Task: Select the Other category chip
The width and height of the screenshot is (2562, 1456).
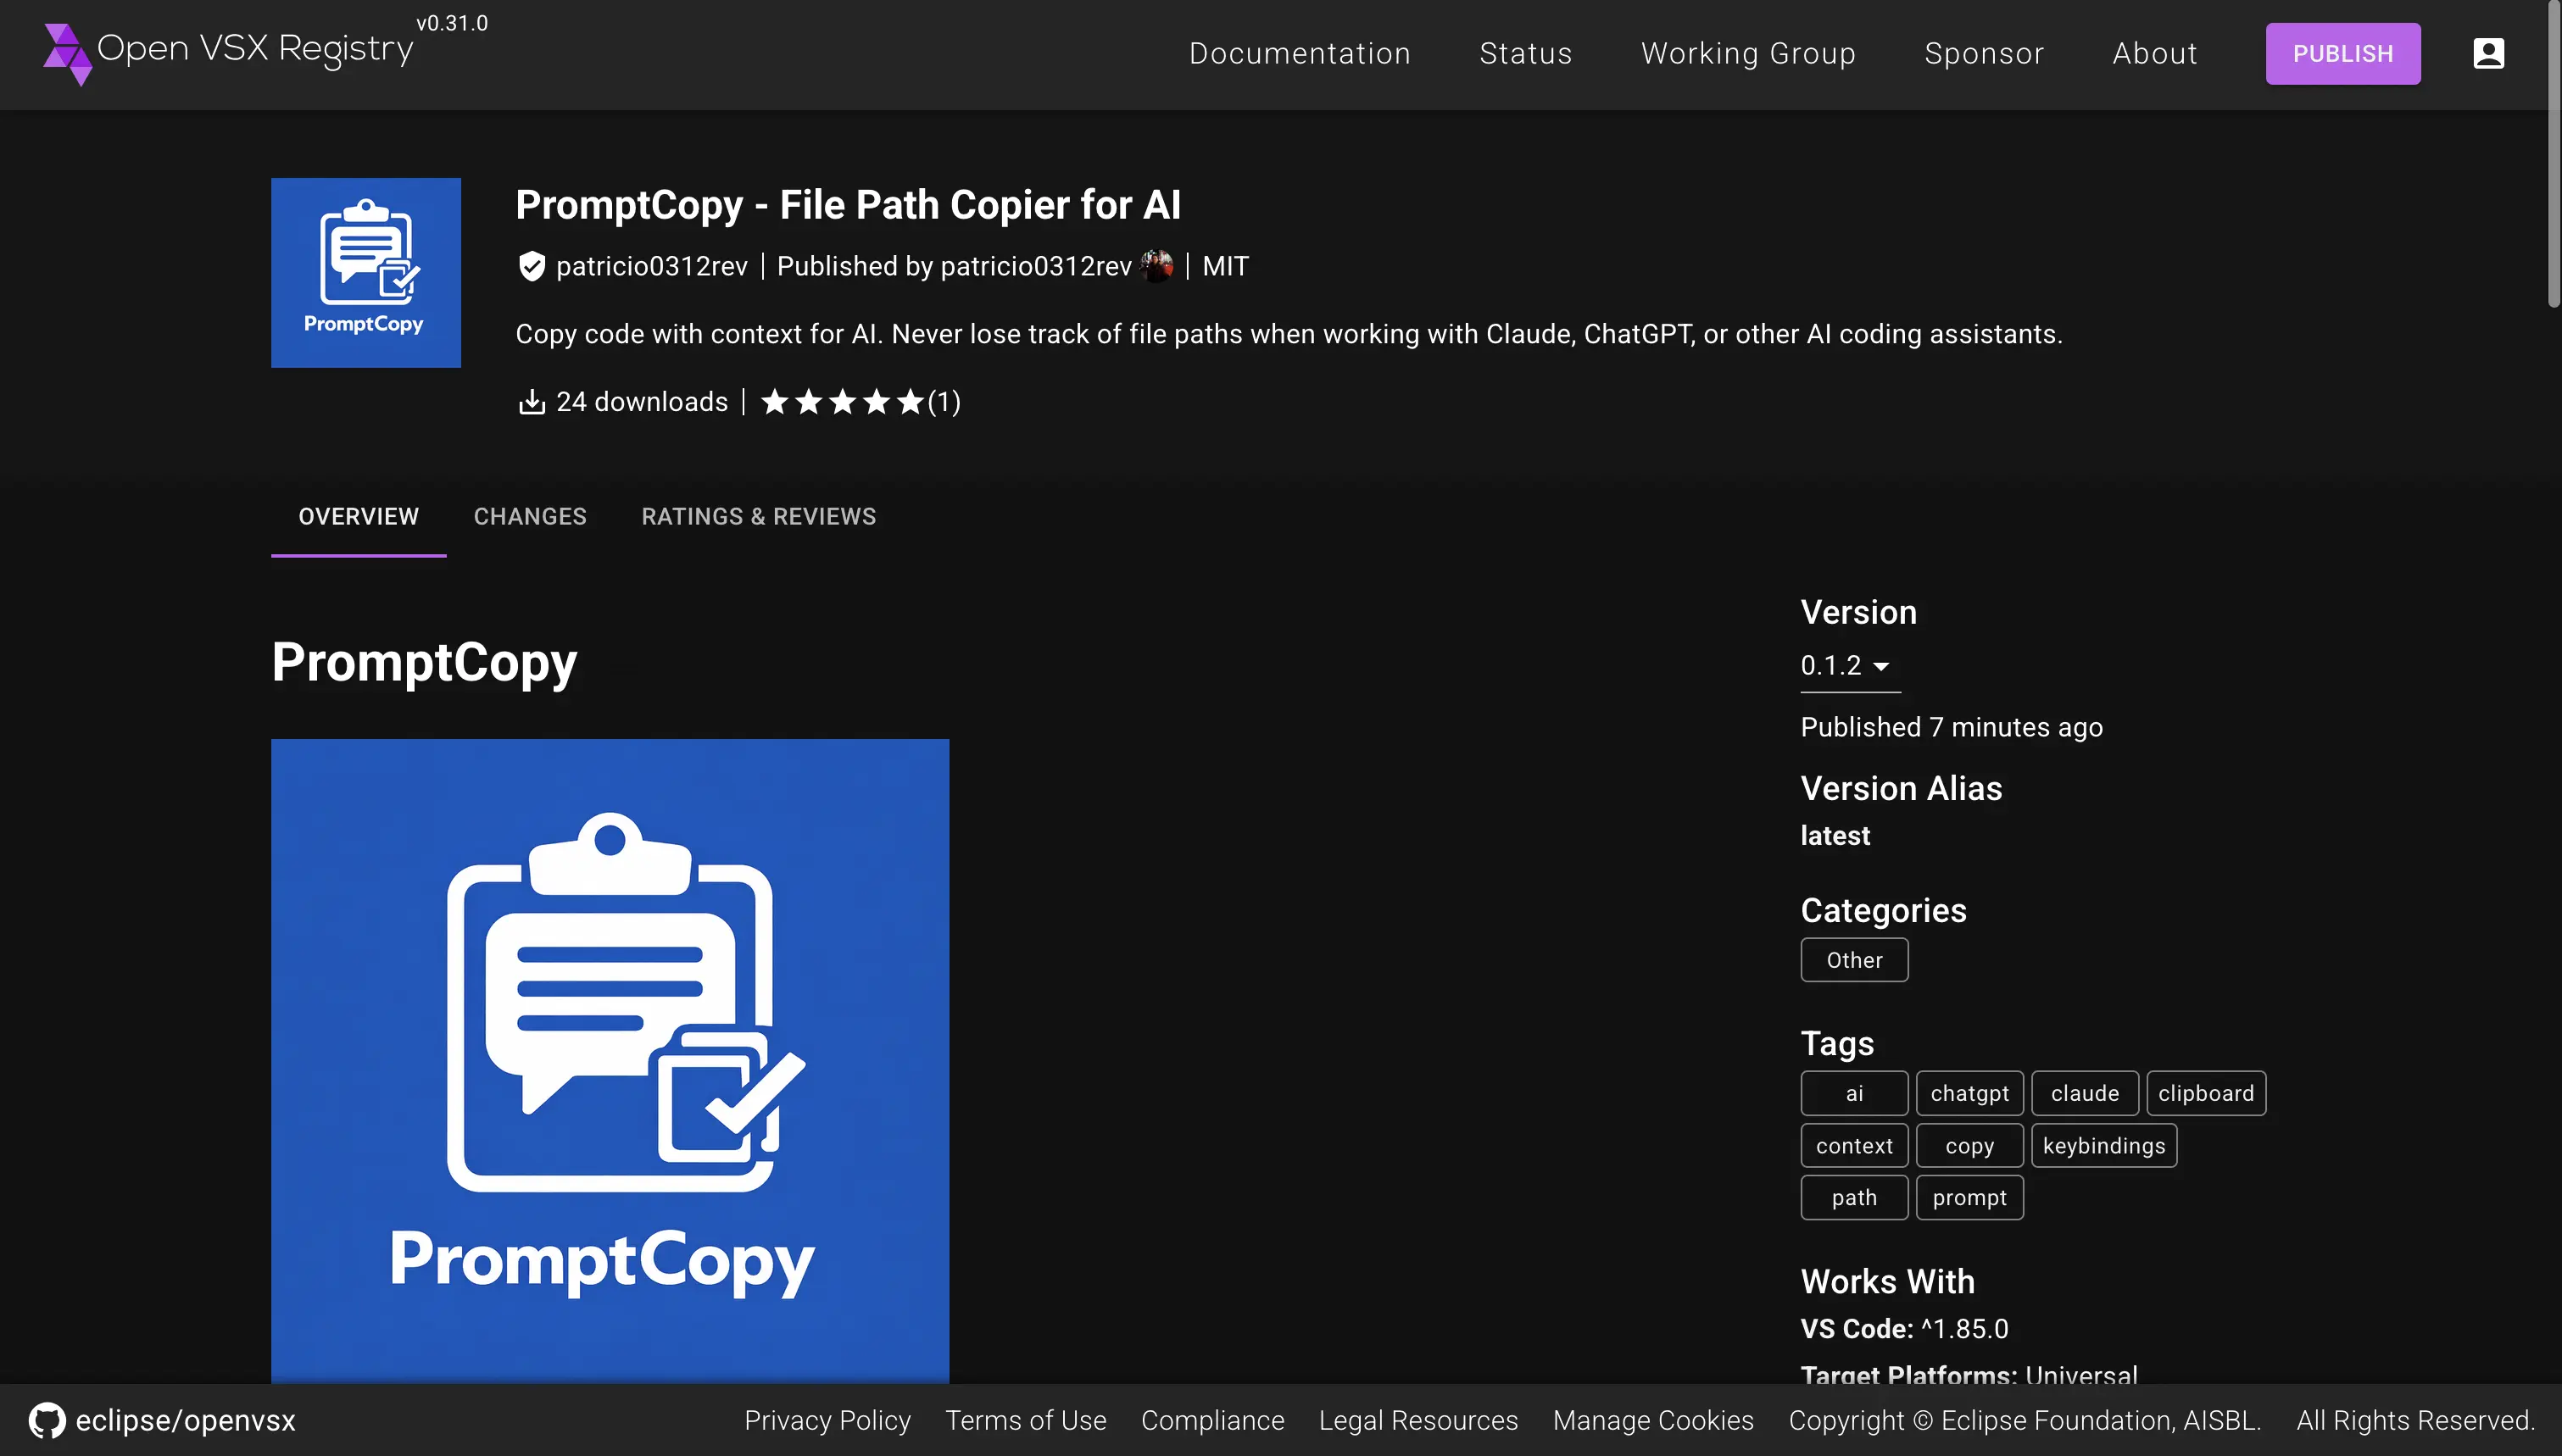Action: tap(1854, 960)
